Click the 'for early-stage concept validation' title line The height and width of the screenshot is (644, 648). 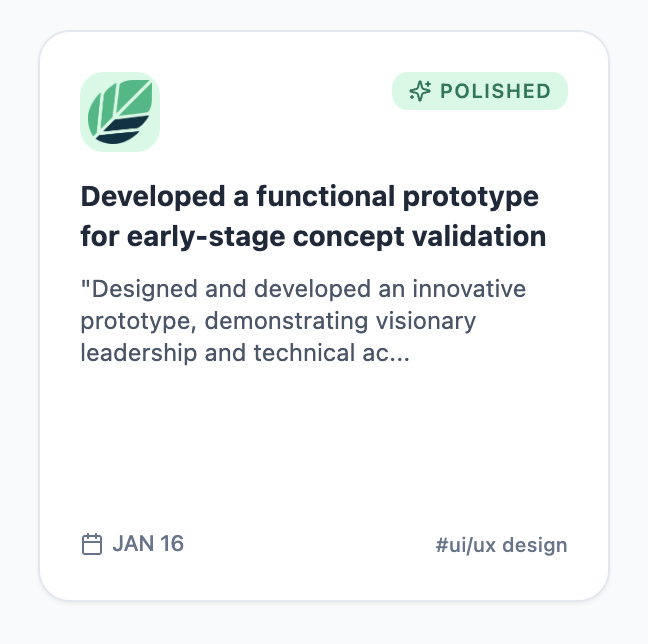313,236
